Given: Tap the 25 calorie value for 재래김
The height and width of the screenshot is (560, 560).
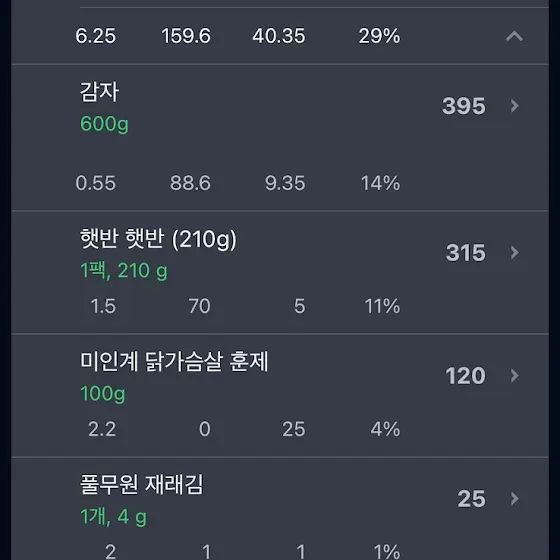Looking at the screenshot, I should click(471, 499).
